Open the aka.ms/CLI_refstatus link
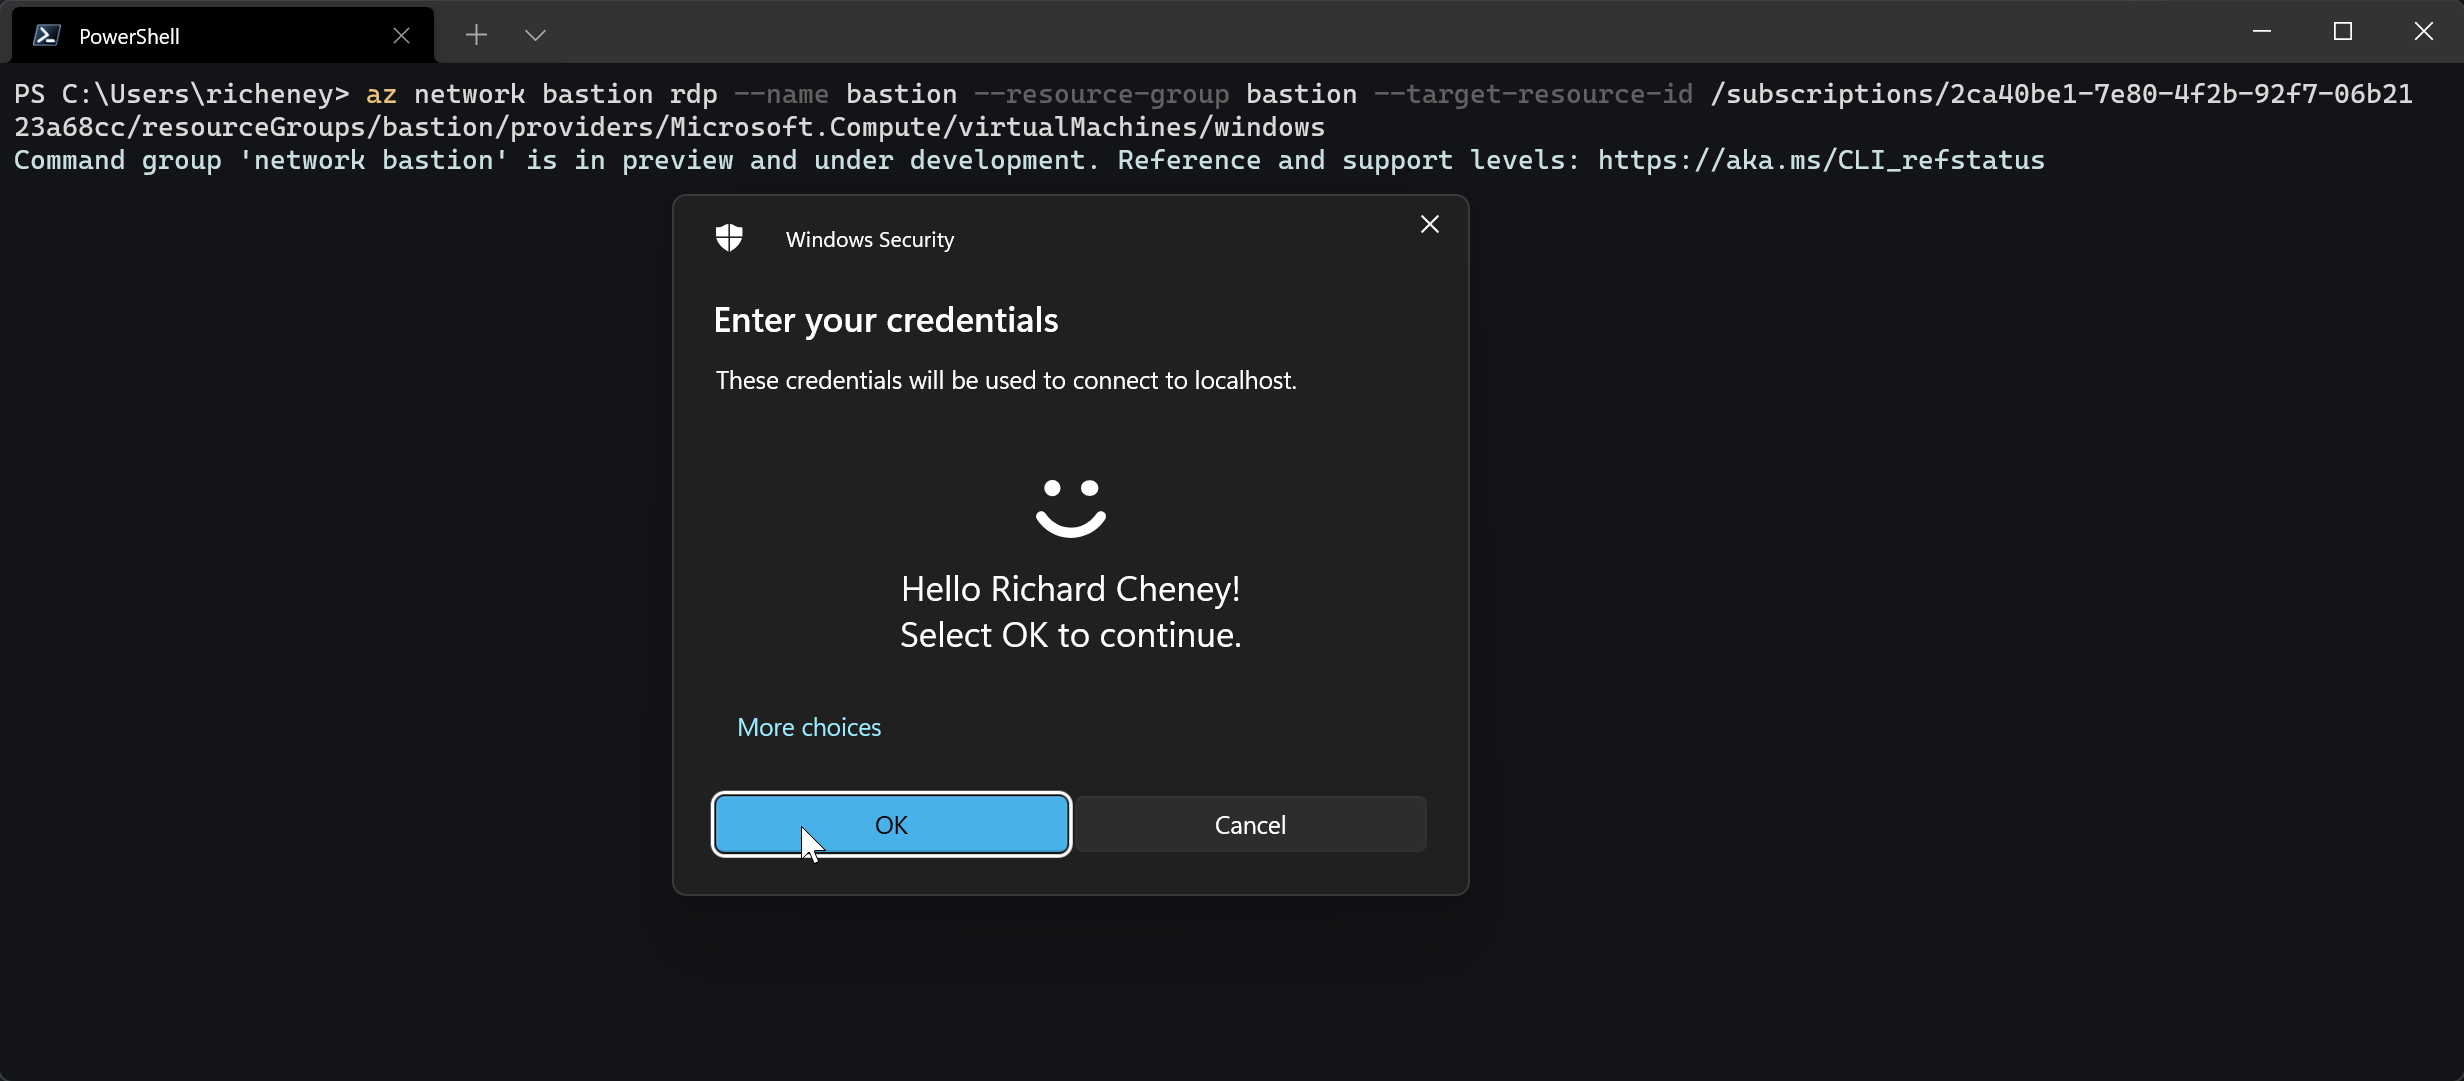Screen dimensions: 2464x1081 click(x=1820, y=160)
